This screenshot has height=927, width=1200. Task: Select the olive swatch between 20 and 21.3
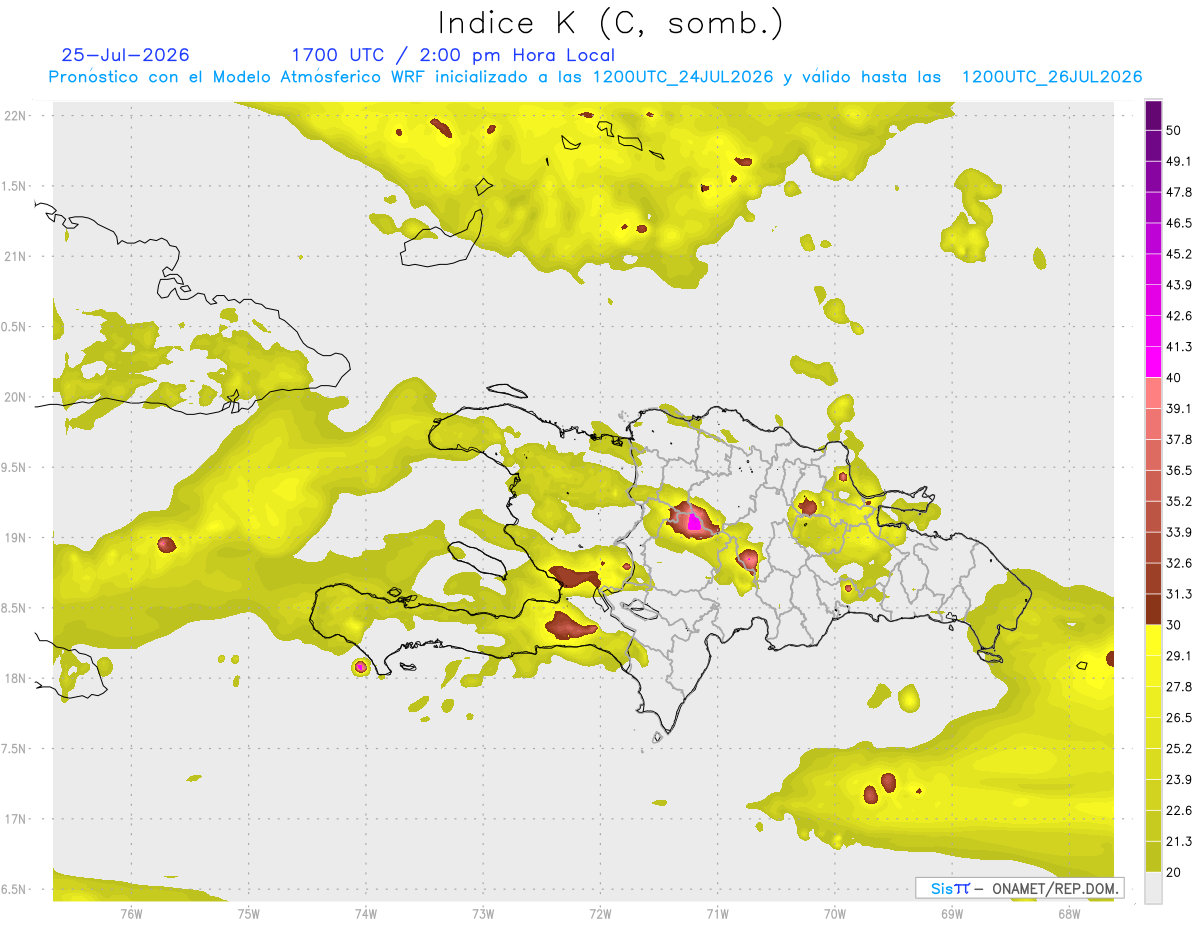1153,857
